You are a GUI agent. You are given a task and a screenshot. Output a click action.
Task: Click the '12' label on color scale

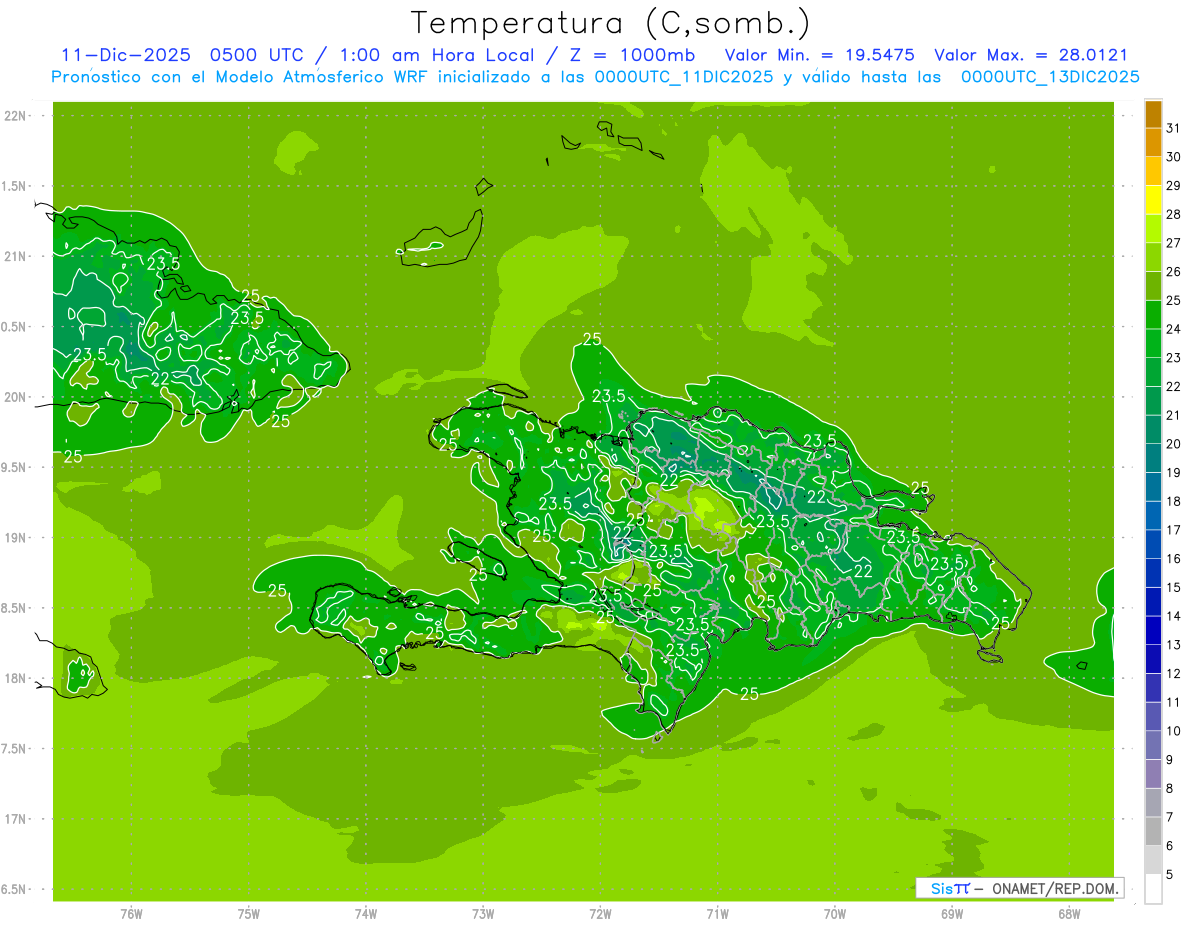point(1173,673)
